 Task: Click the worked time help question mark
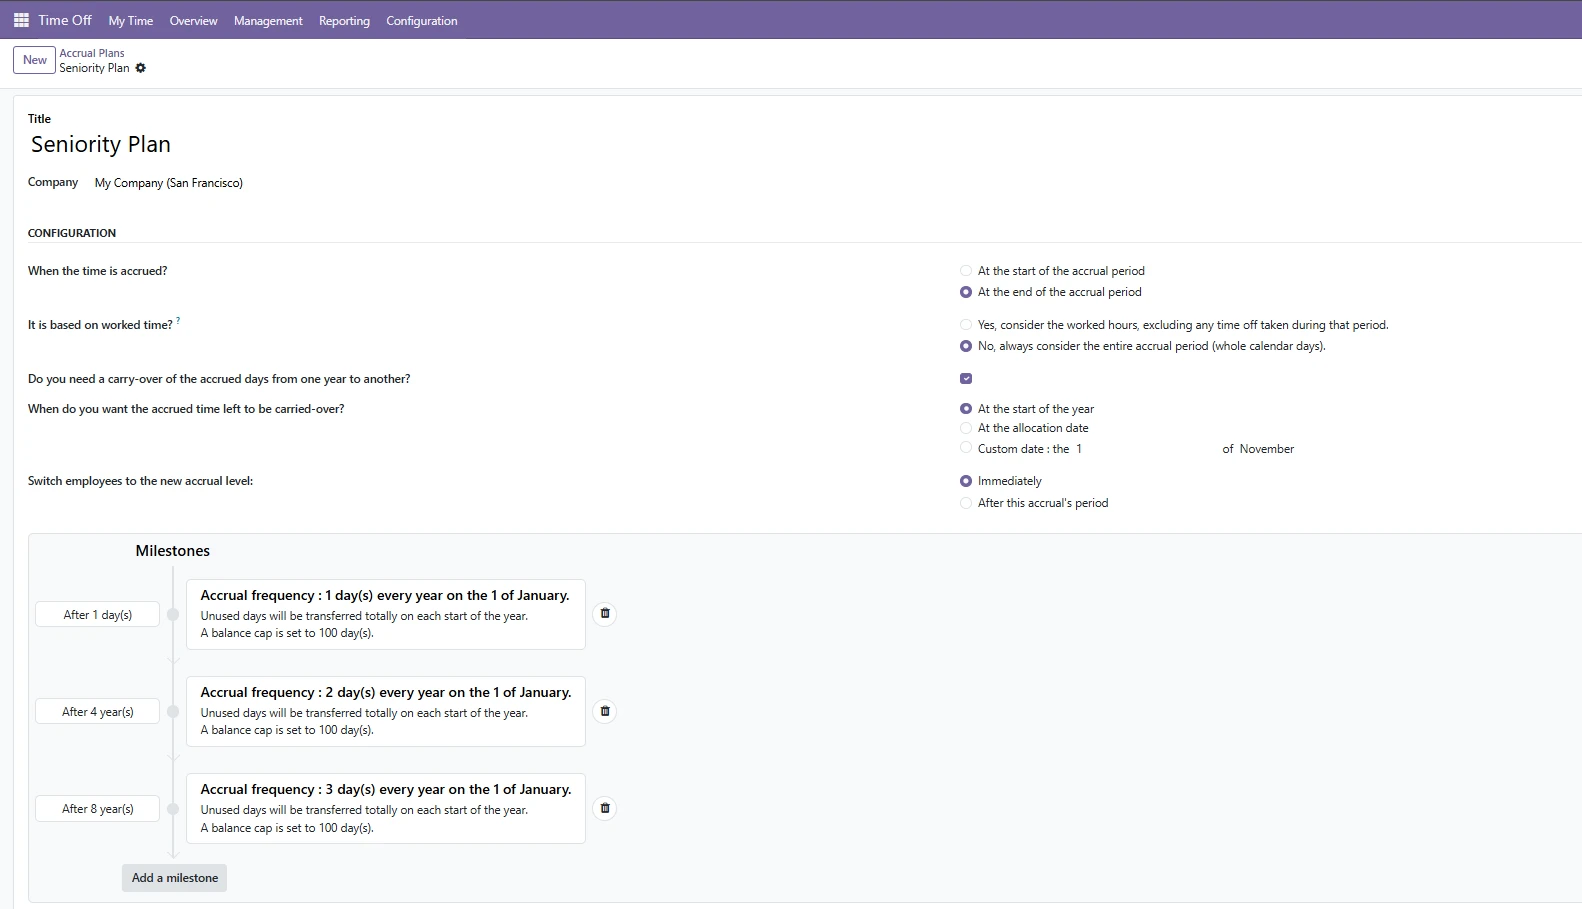point(178,321)
